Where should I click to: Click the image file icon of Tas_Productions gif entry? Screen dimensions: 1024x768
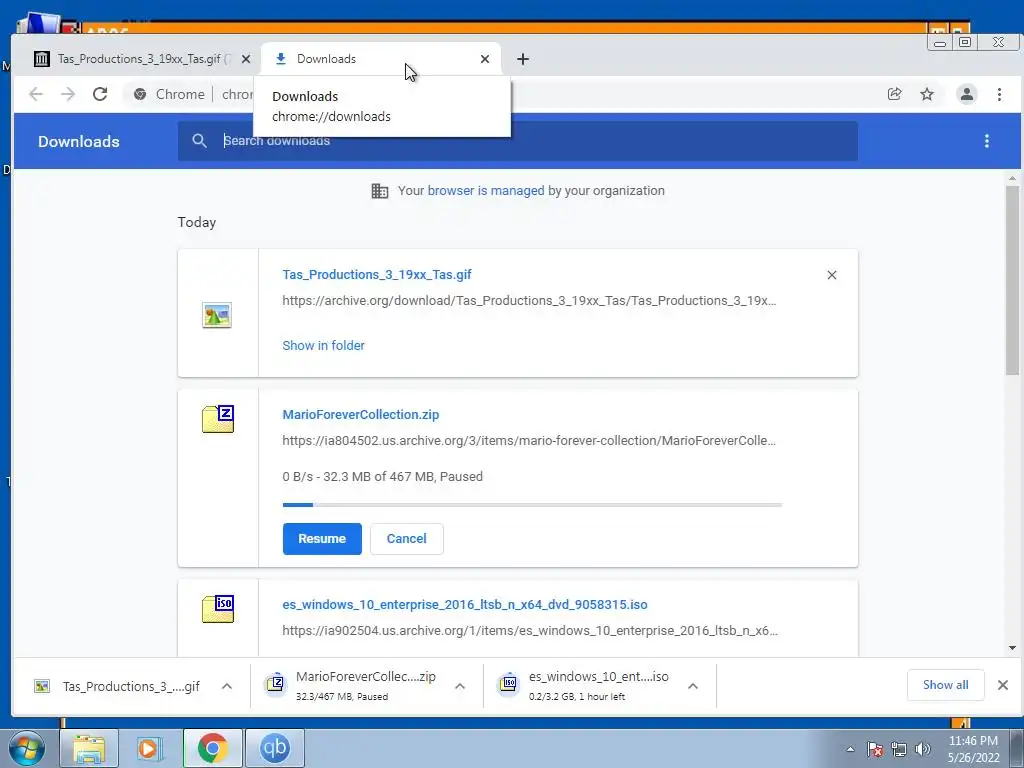tap(217, 315)
